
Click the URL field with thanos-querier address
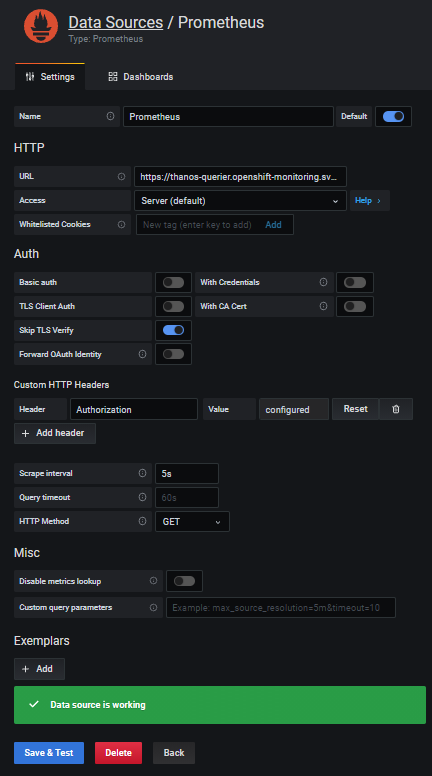click(240, 176)
